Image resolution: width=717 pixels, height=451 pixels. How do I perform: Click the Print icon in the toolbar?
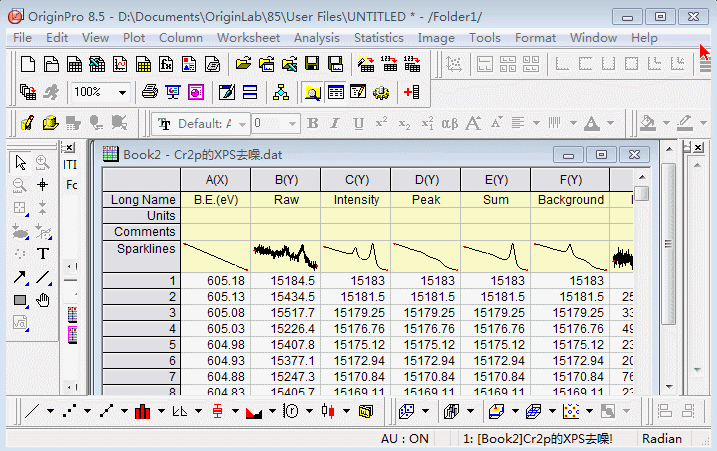149,92
